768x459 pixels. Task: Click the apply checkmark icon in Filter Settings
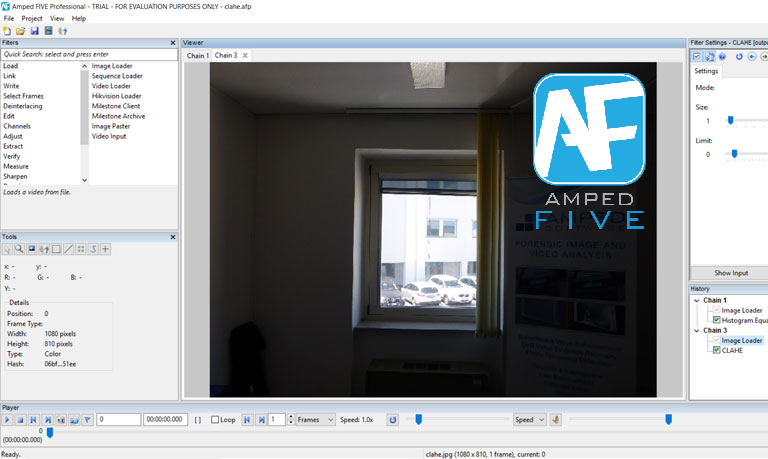(x=696, y=57)
